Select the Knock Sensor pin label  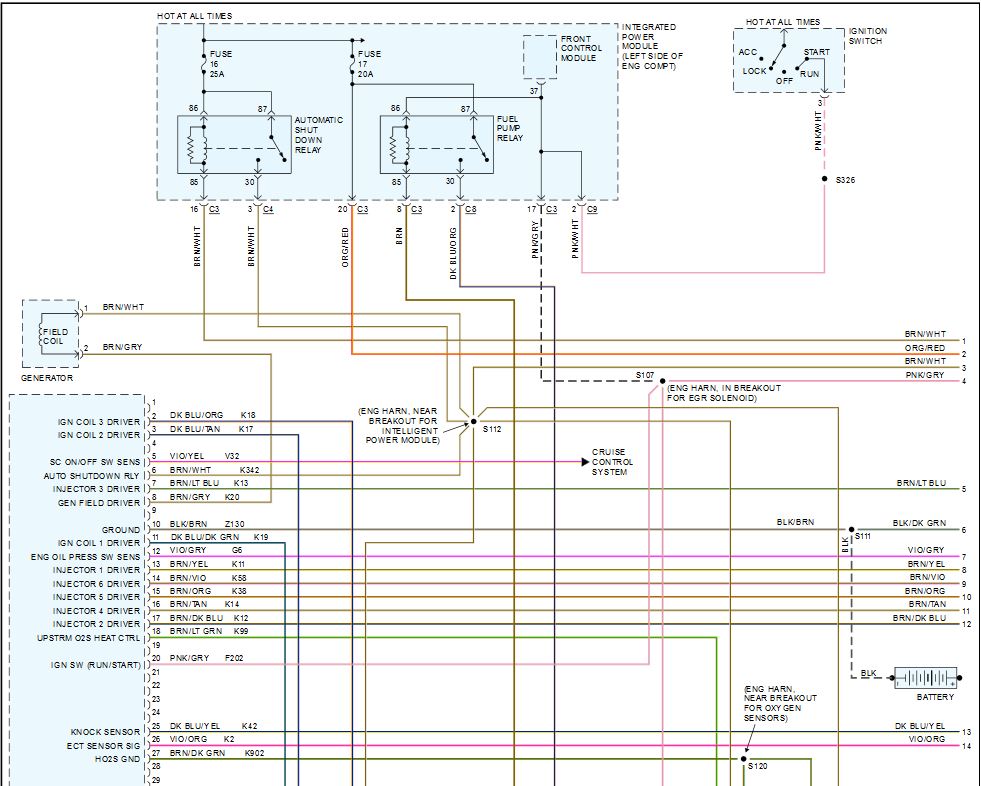tap(105, 732)
